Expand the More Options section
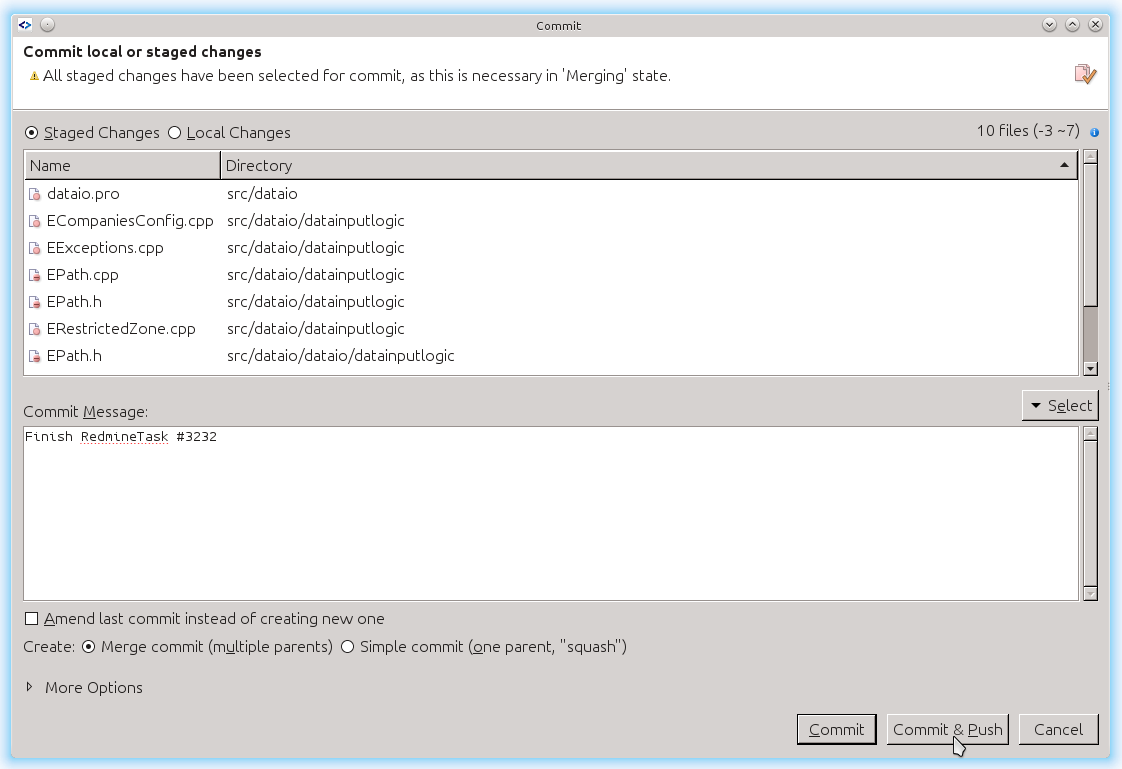The height and width of the screenshot is (769, 1122). point(30,687)
